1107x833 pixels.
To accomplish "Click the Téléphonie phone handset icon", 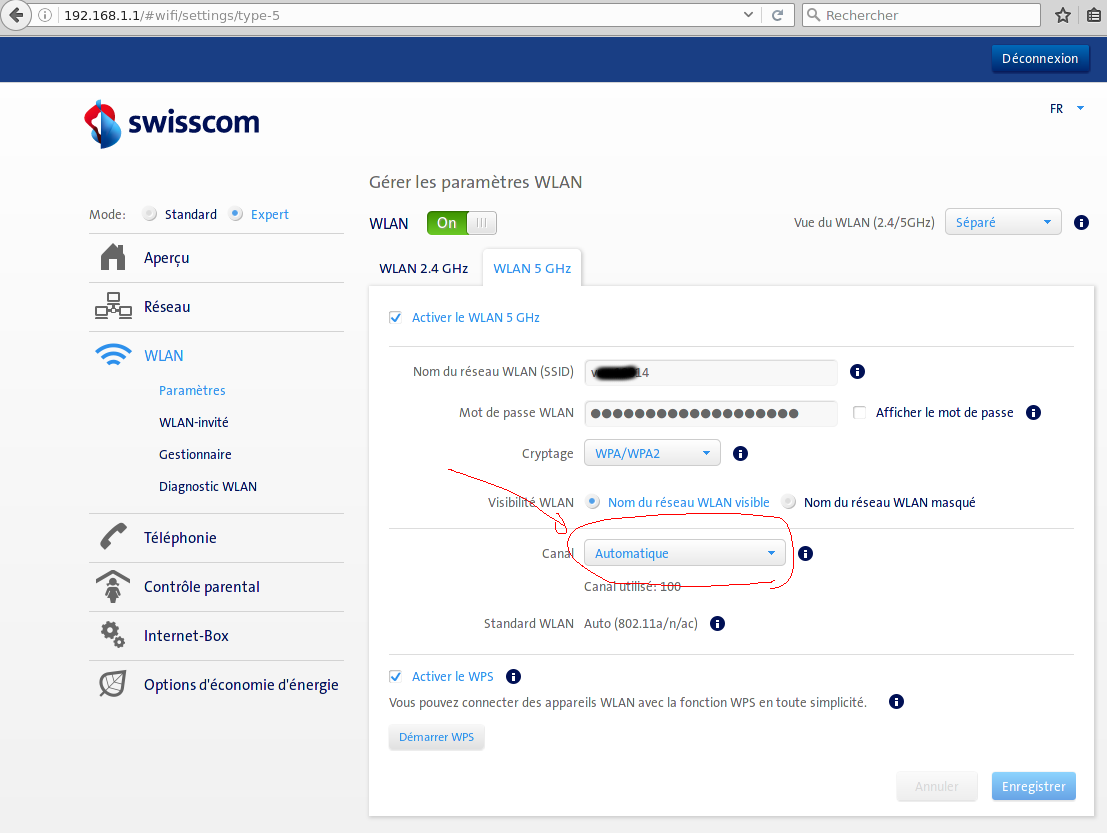I will (113, 537).
